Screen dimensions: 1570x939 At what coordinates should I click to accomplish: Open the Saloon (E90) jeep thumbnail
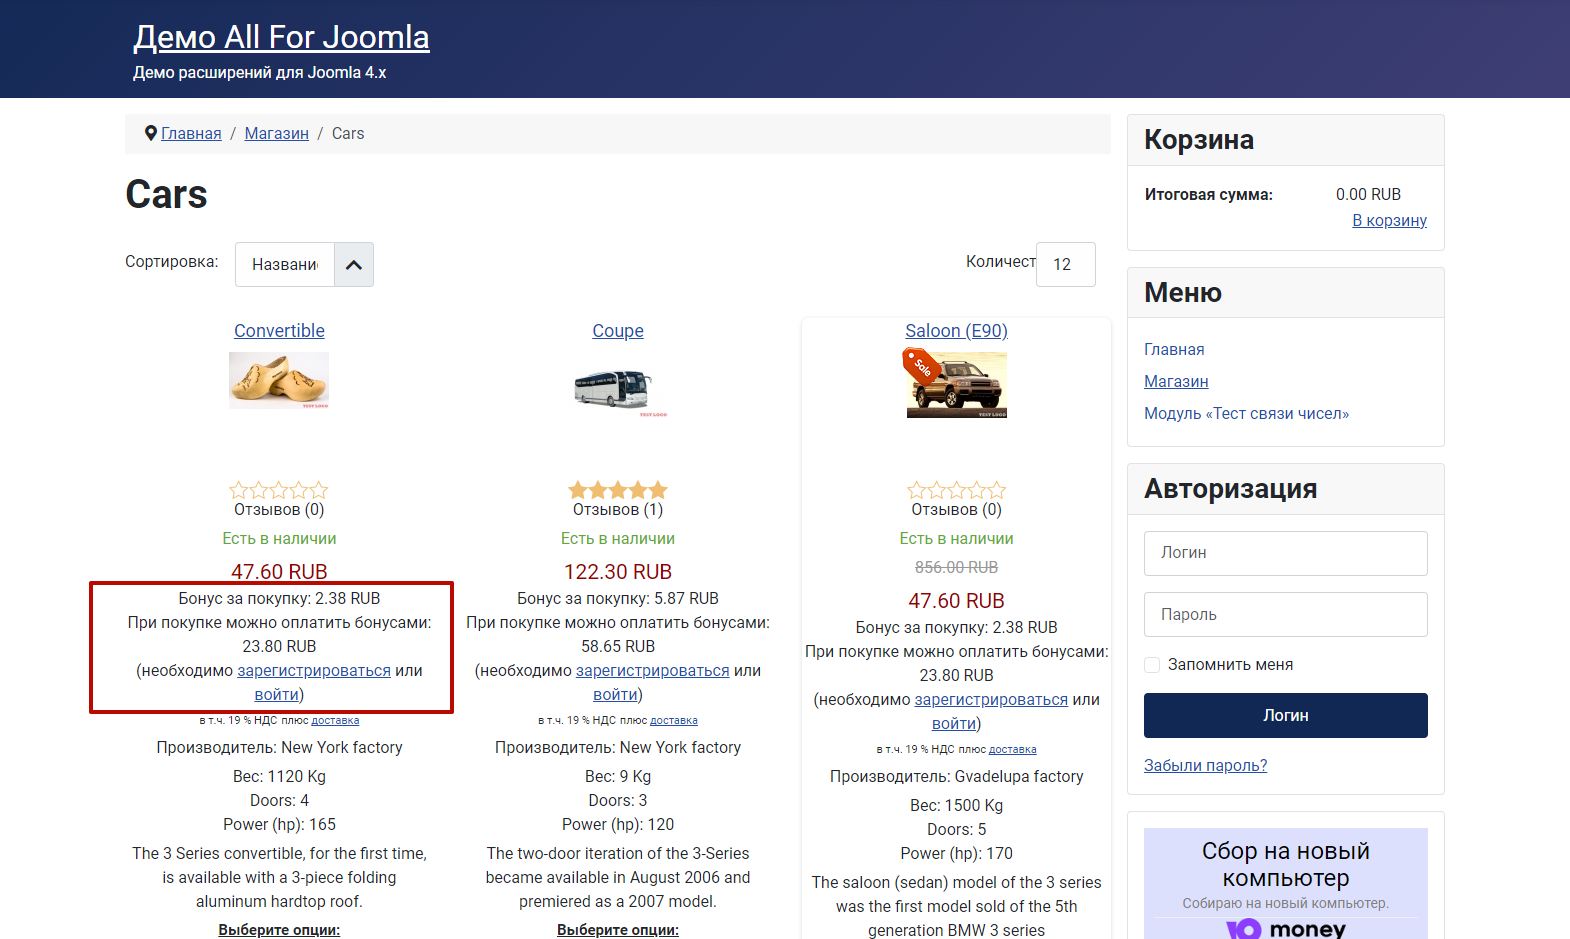[x=957, y=385]
